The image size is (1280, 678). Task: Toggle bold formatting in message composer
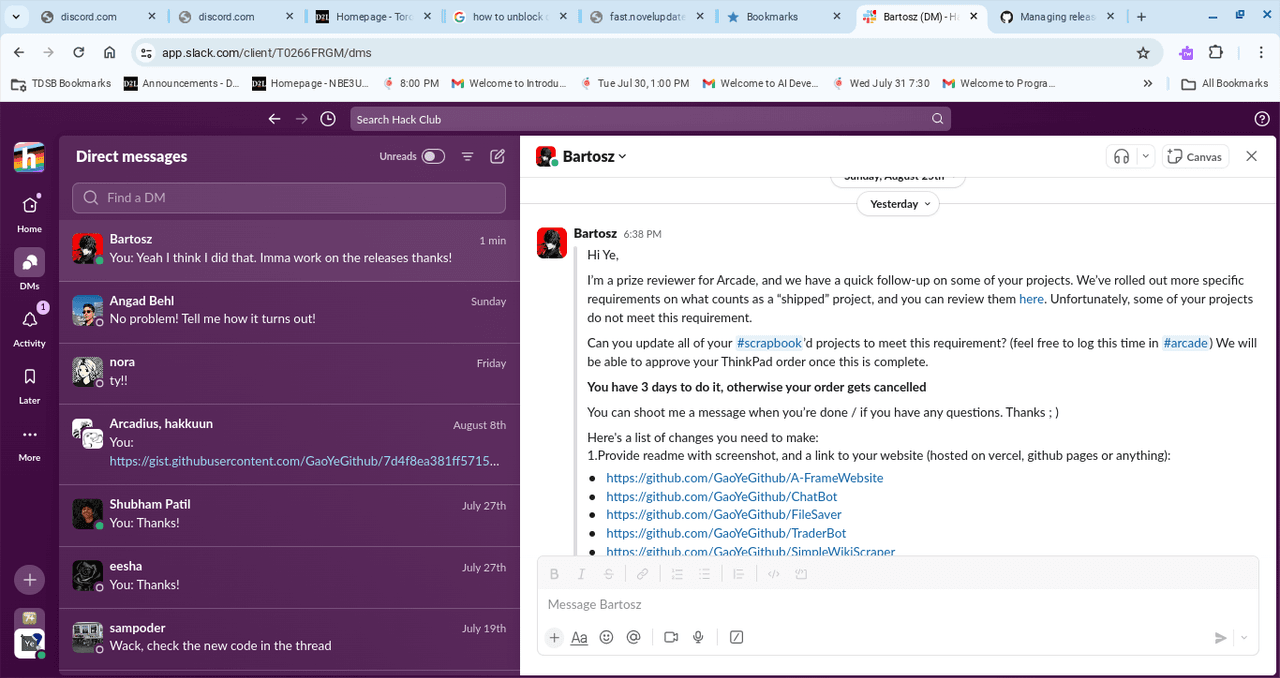(x=554, y=574)
